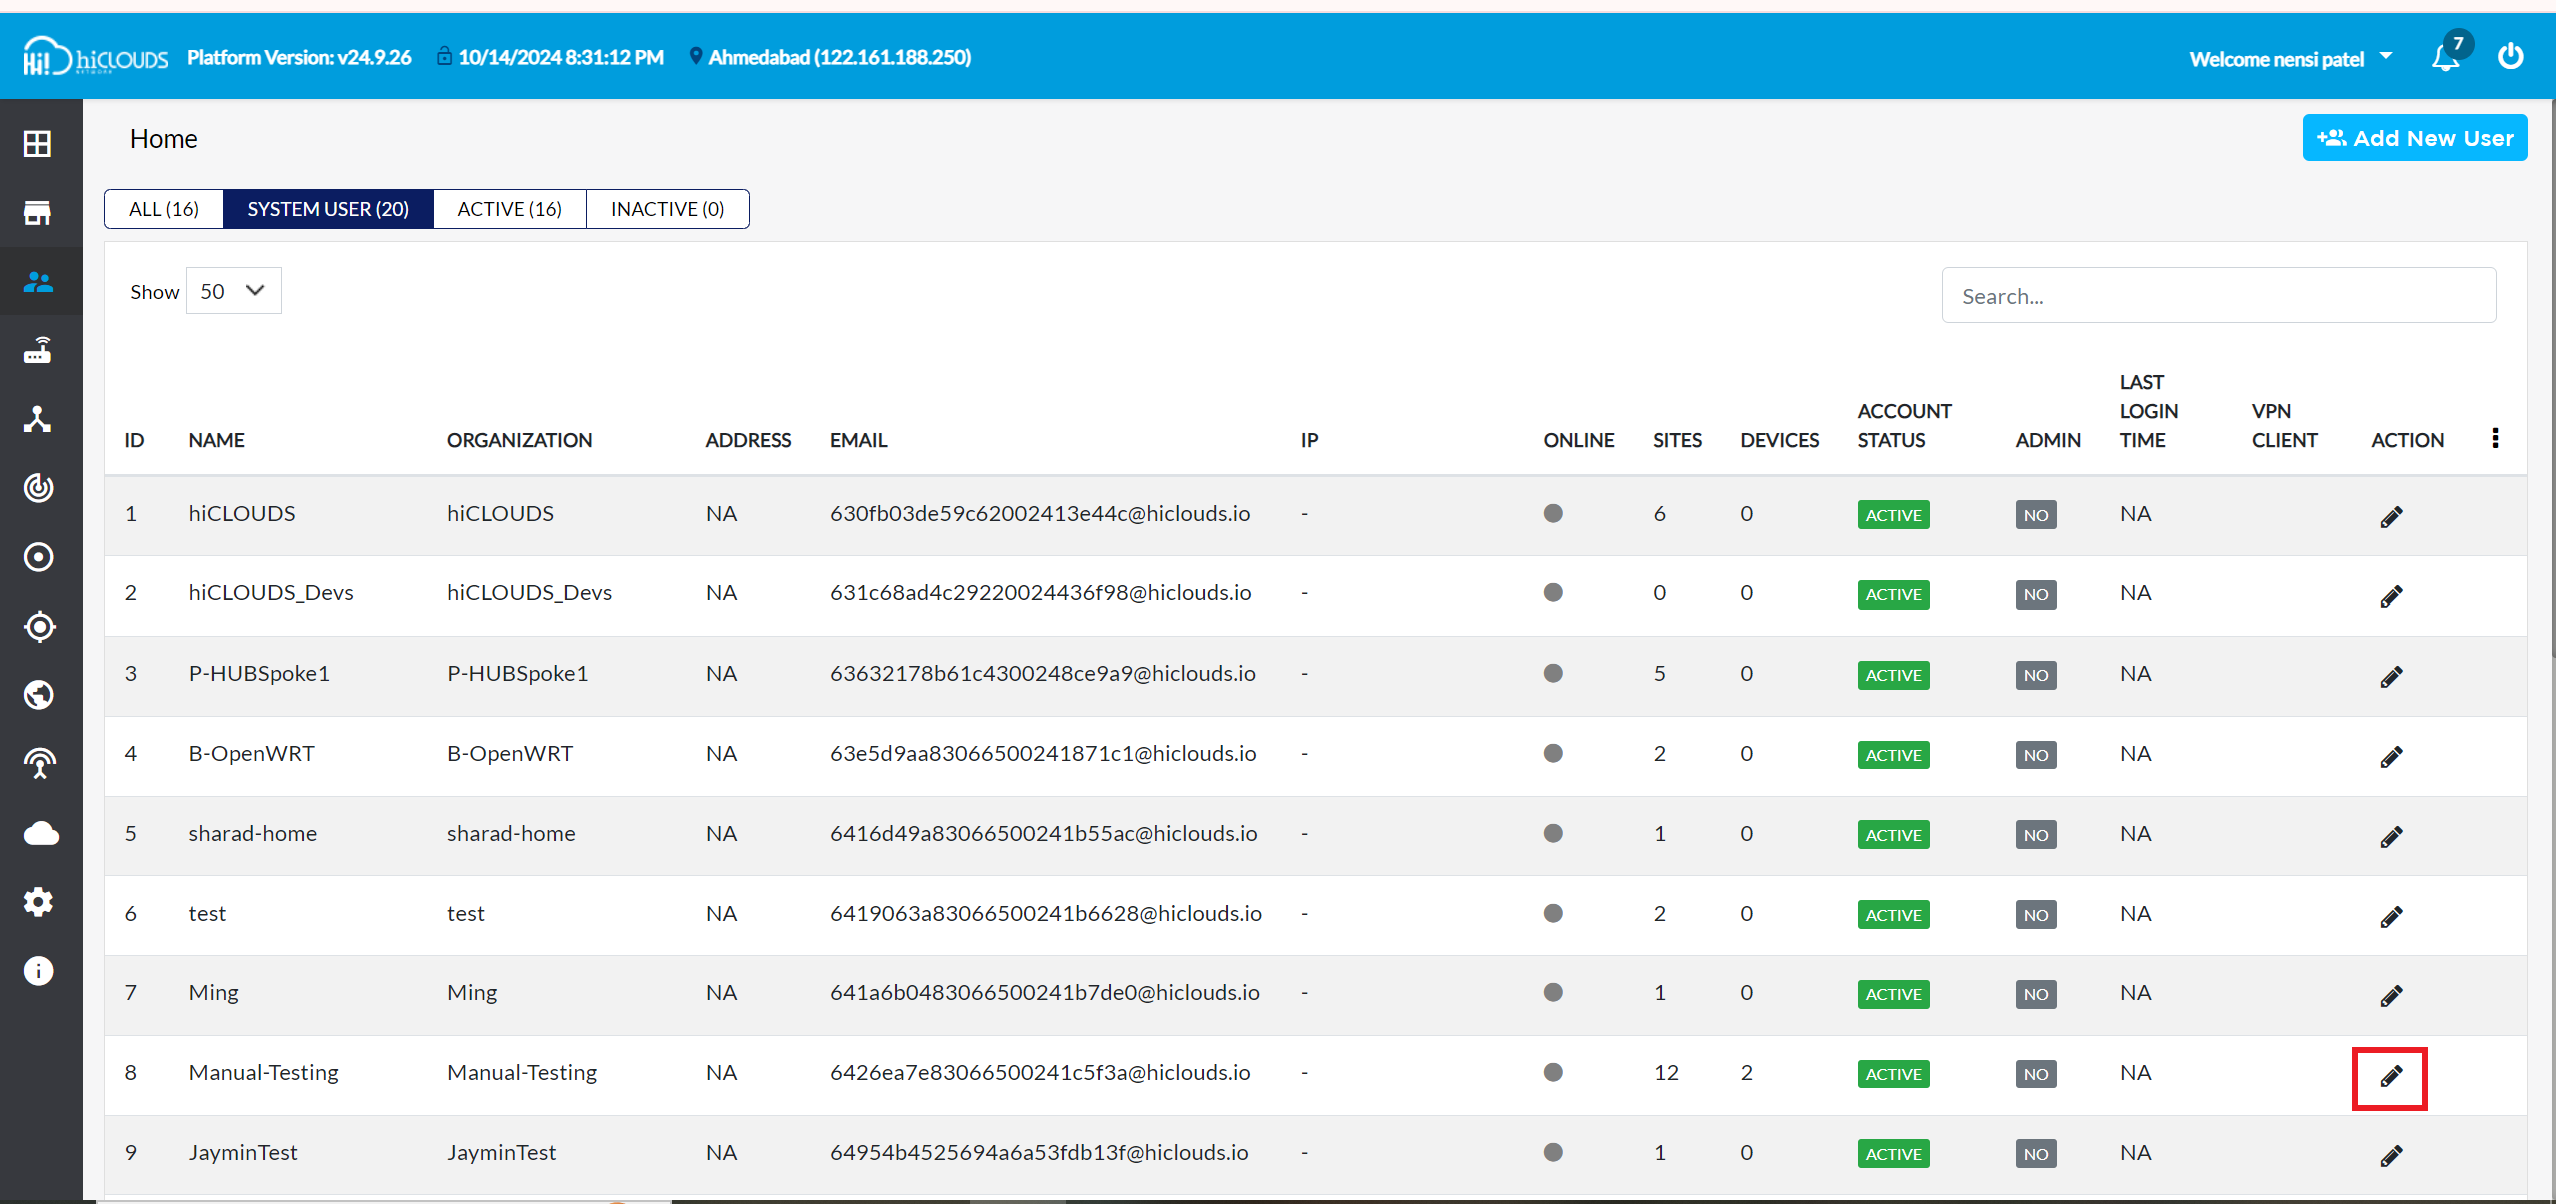Viewport: 2556px width, 1204px height.
Task: Click the Platform Version v24.9.26 text
Action: pos(299,57)
